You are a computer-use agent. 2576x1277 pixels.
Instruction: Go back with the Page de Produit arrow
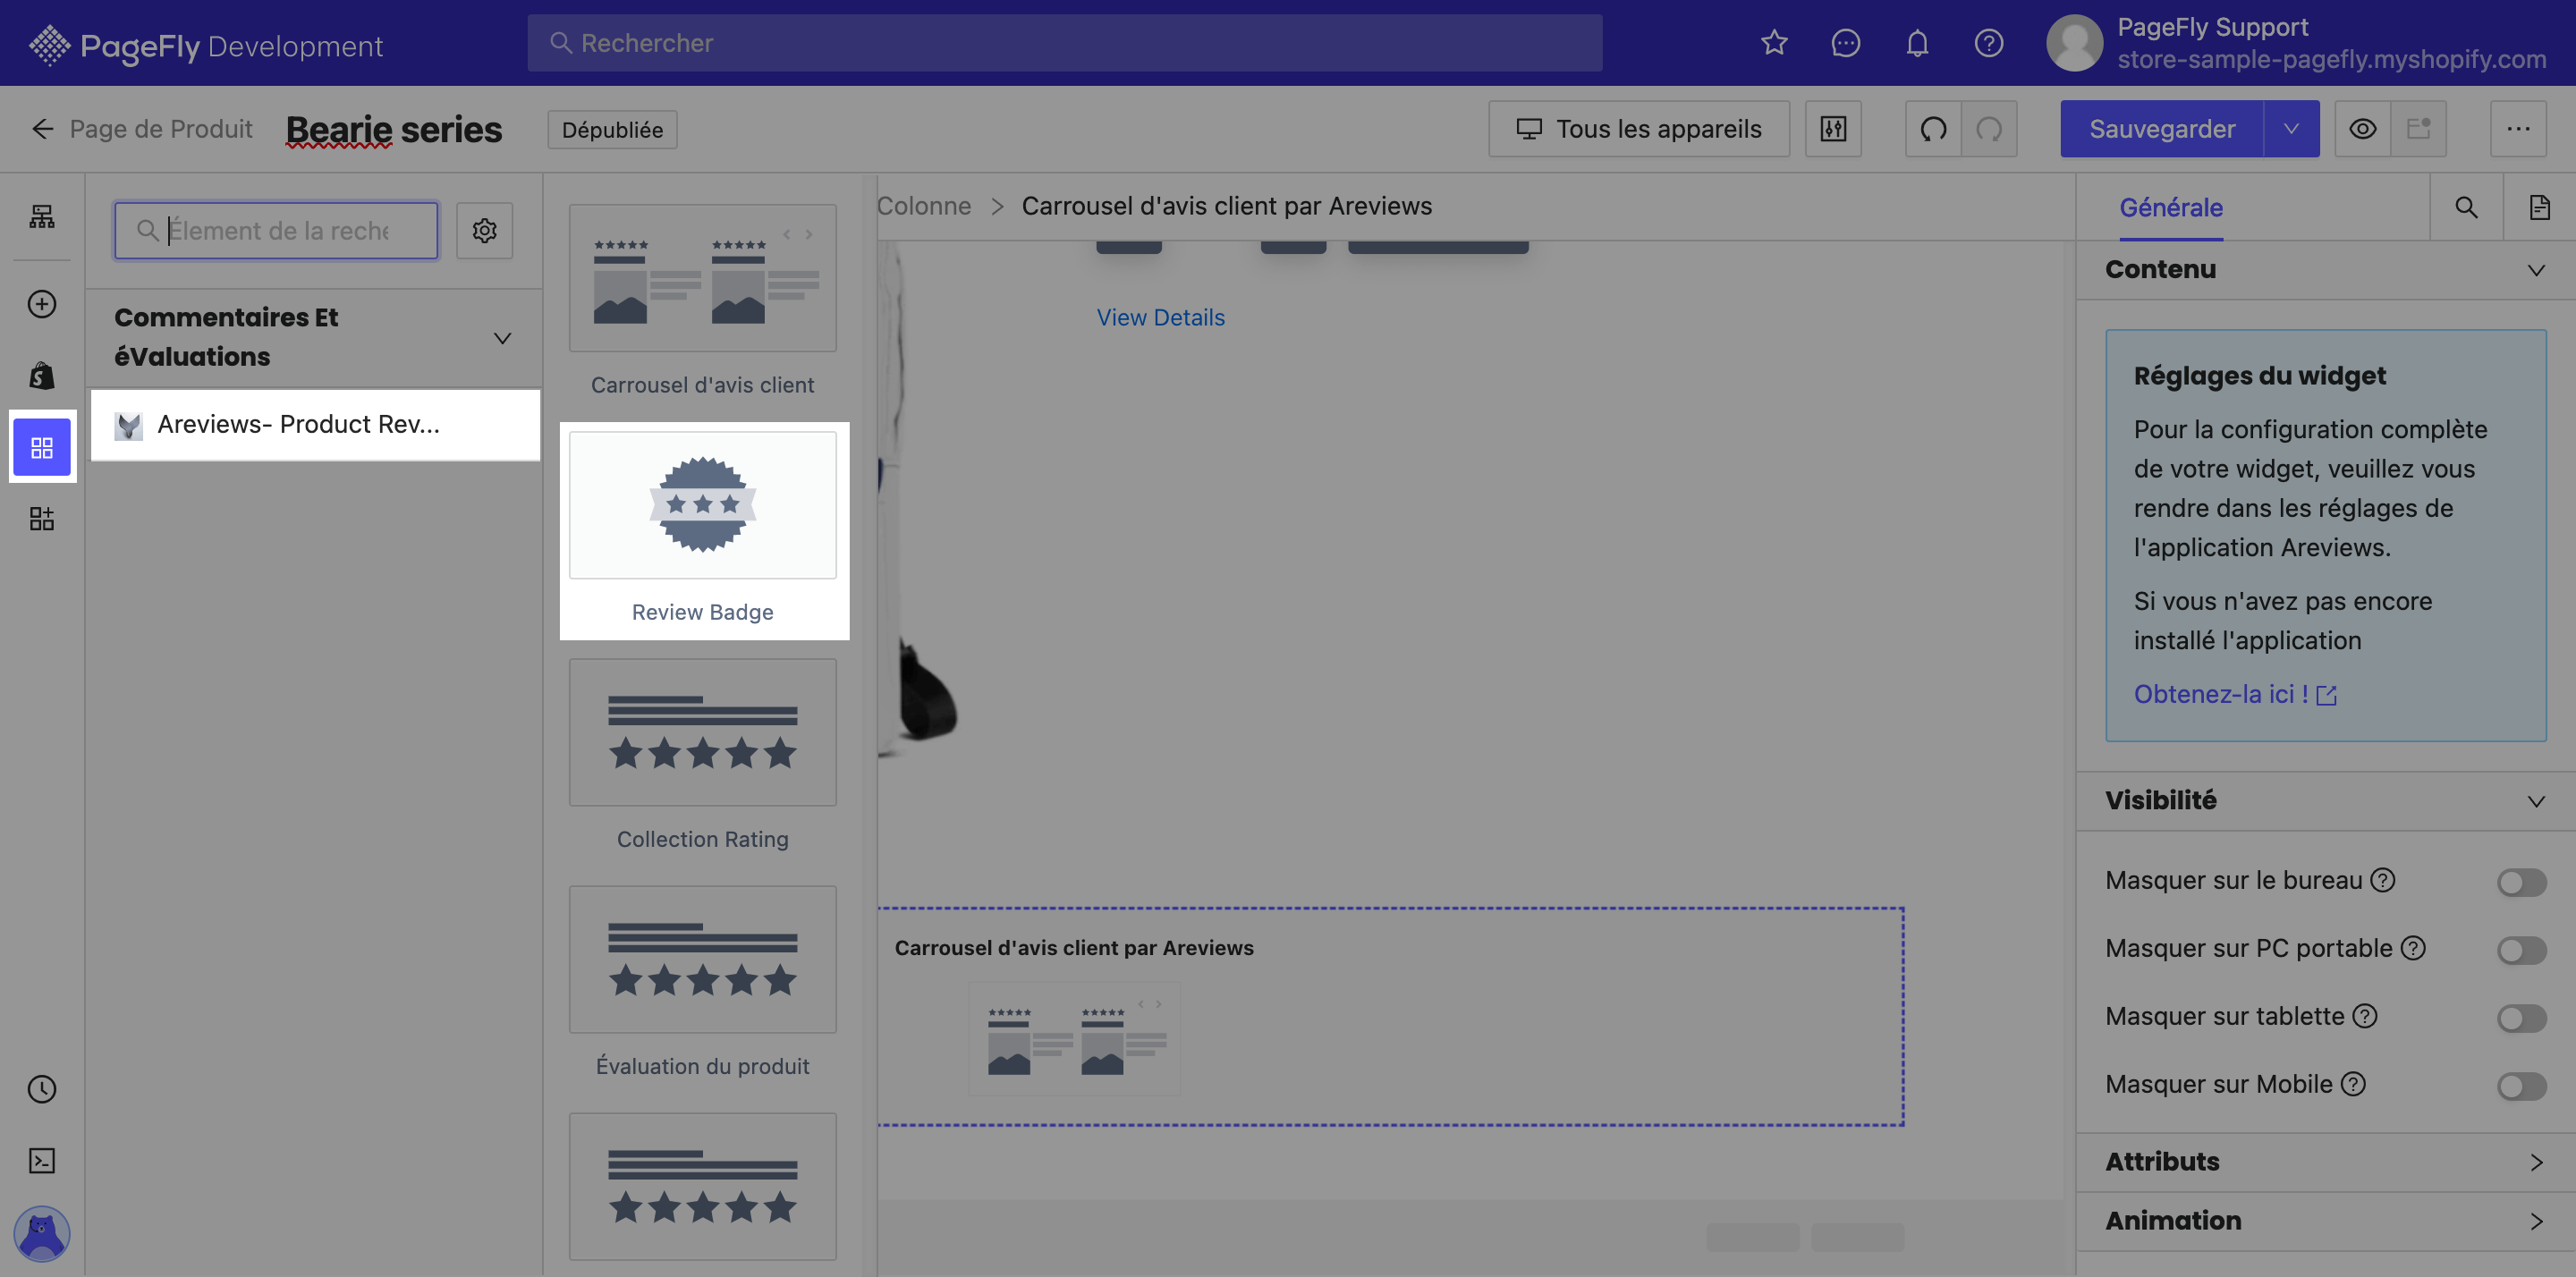42,129
